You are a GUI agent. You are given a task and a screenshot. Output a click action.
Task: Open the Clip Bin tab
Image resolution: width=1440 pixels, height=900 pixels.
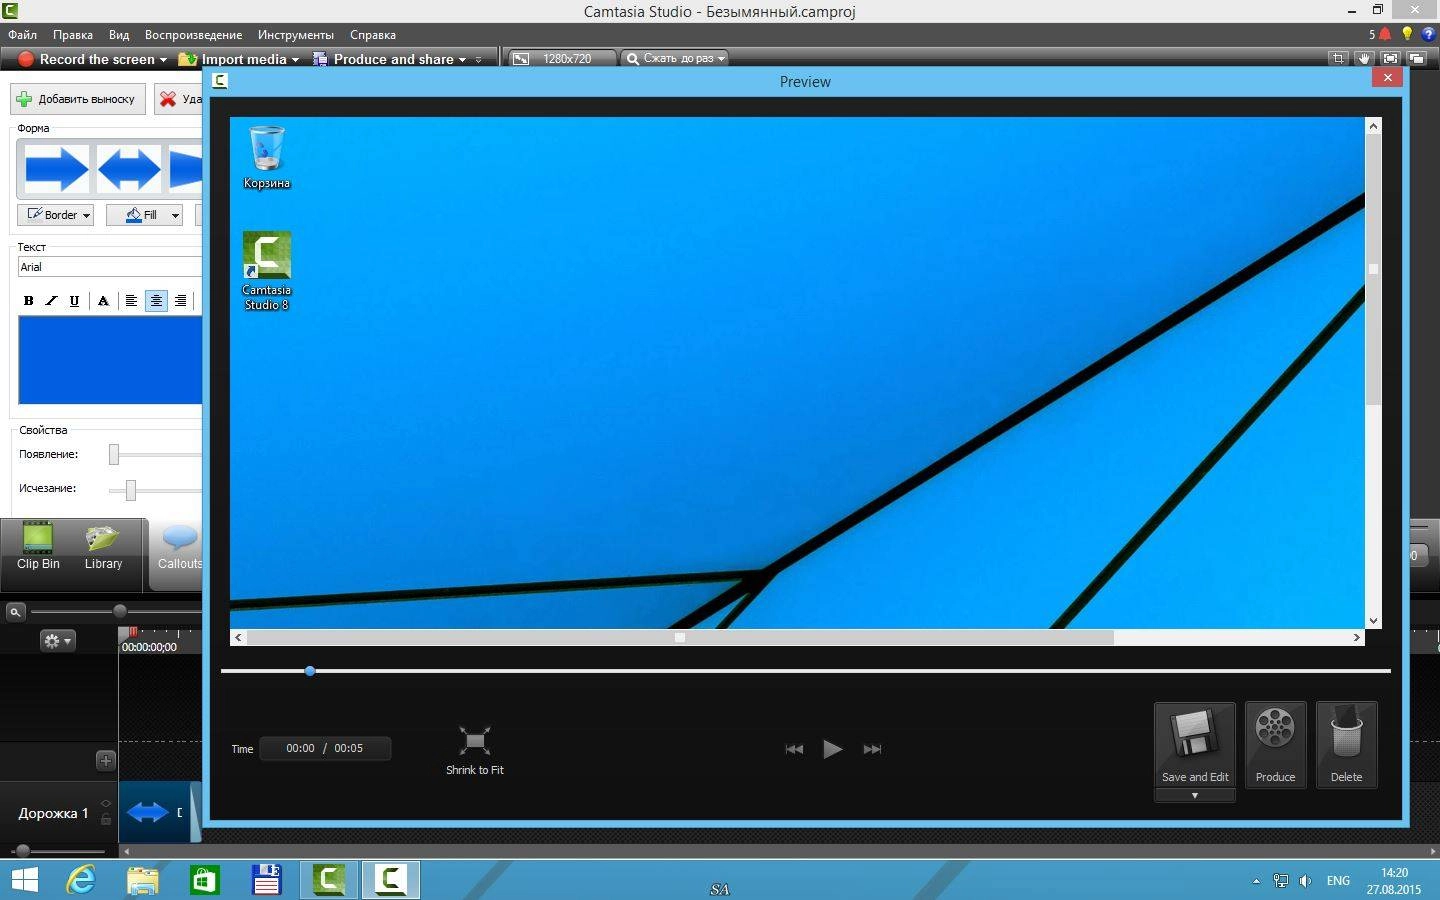click(38, 547)
